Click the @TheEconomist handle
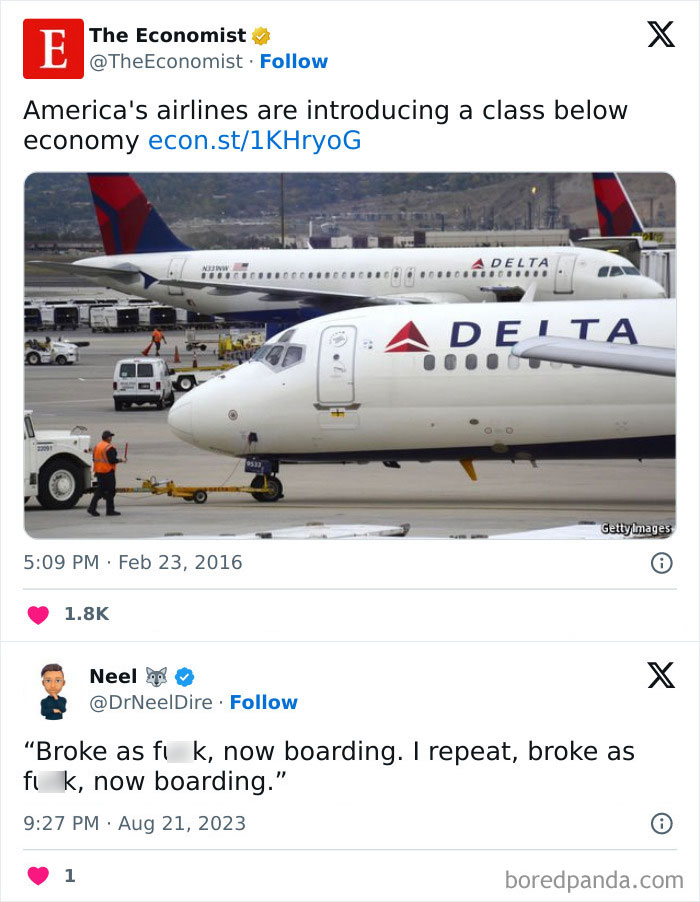 click(166, 62)
